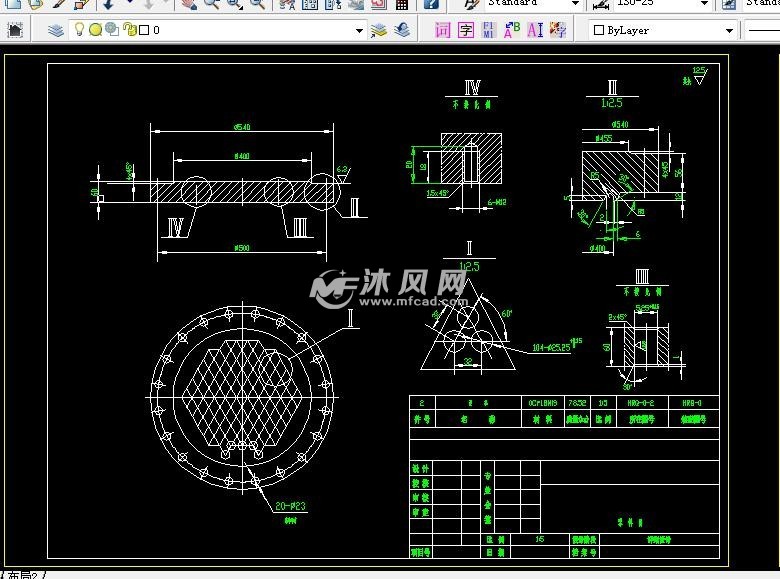This screenshot has height=579, width=780.
Task: Click the layer states house icon
Action: click(15, 30)
